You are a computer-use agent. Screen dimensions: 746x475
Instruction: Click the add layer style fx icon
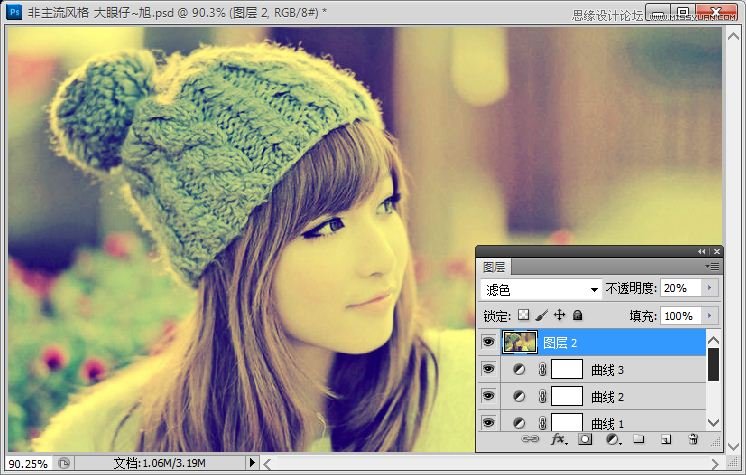point(559,439)
